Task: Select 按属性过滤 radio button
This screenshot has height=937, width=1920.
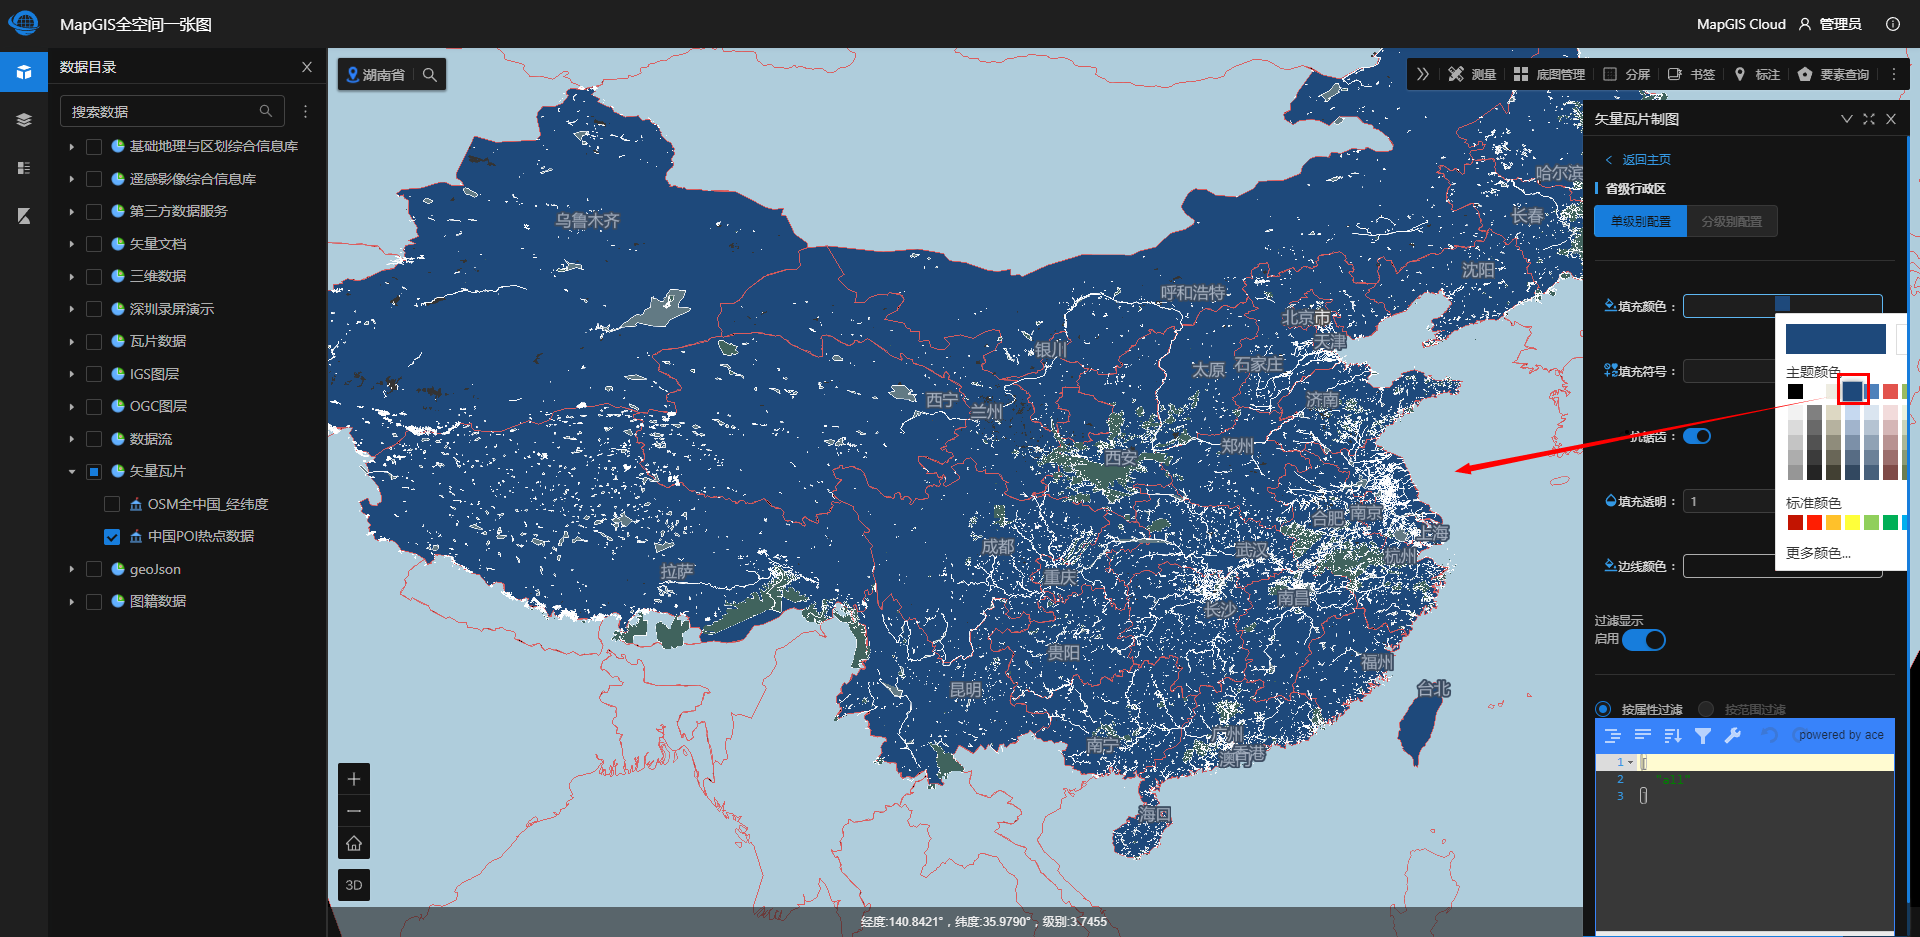Action: tap(1604, 709)
